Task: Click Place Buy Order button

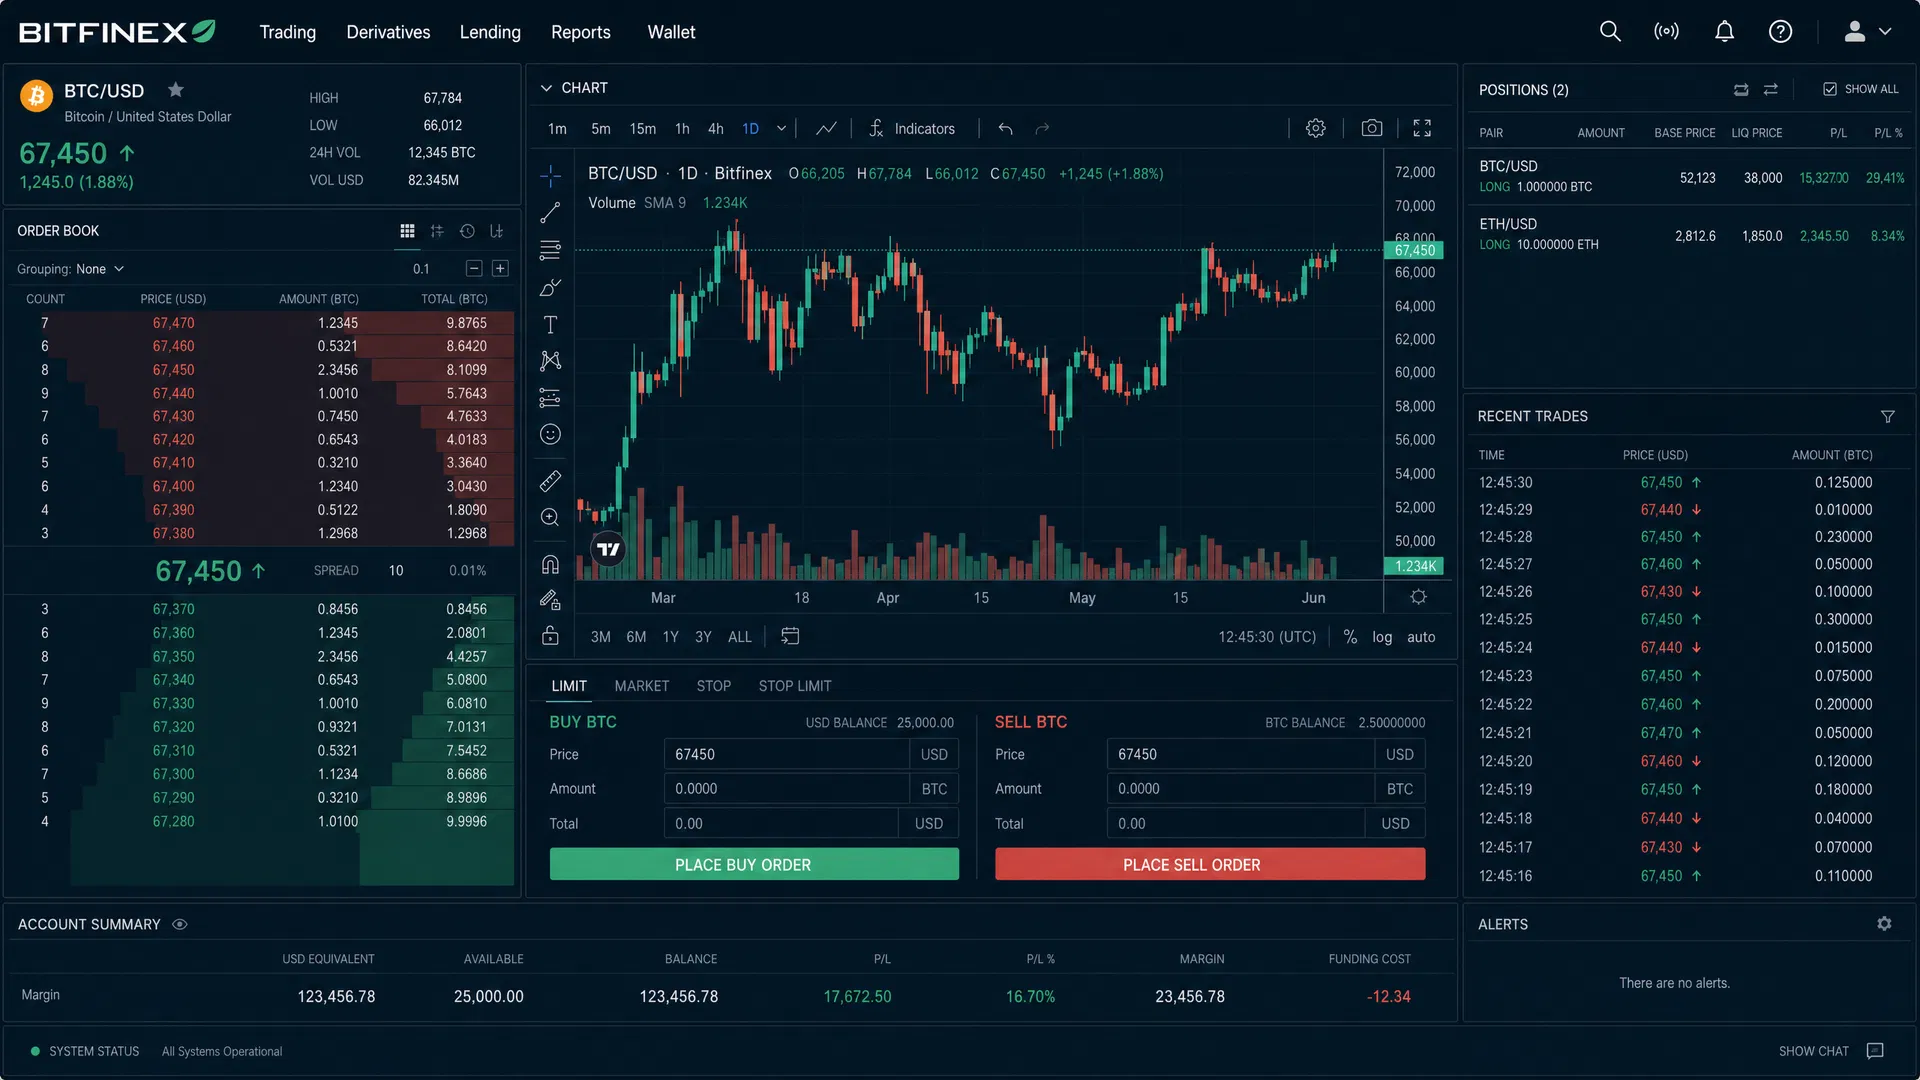Action: [754, 864]
